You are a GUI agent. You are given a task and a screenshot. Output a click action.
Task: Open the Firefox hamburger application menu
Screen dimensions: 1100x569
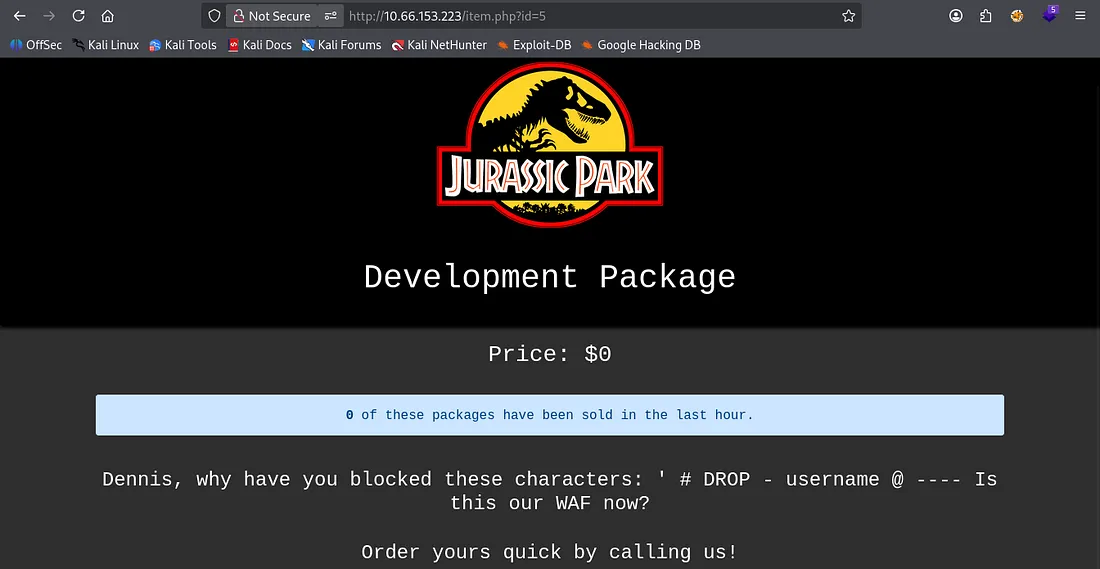pyautogui.click(x=1080, y=16)
